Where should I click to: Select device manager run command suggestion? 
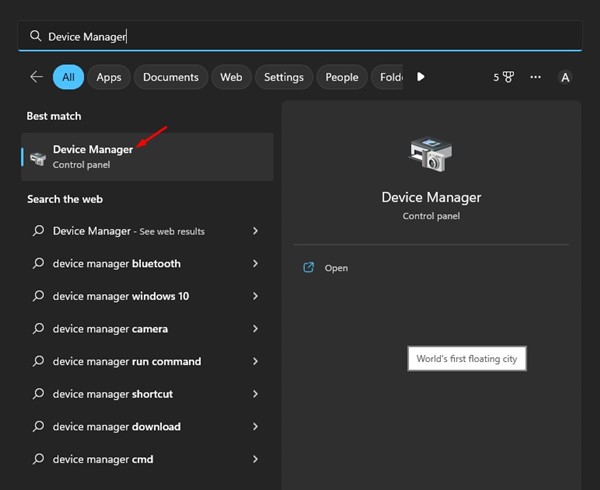coord(127,361)
